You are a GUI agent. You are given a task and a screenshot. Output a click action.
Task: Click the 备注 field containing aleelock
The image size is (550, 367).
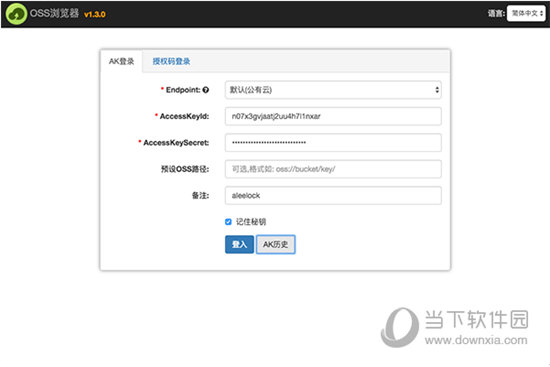click(333, 195)
